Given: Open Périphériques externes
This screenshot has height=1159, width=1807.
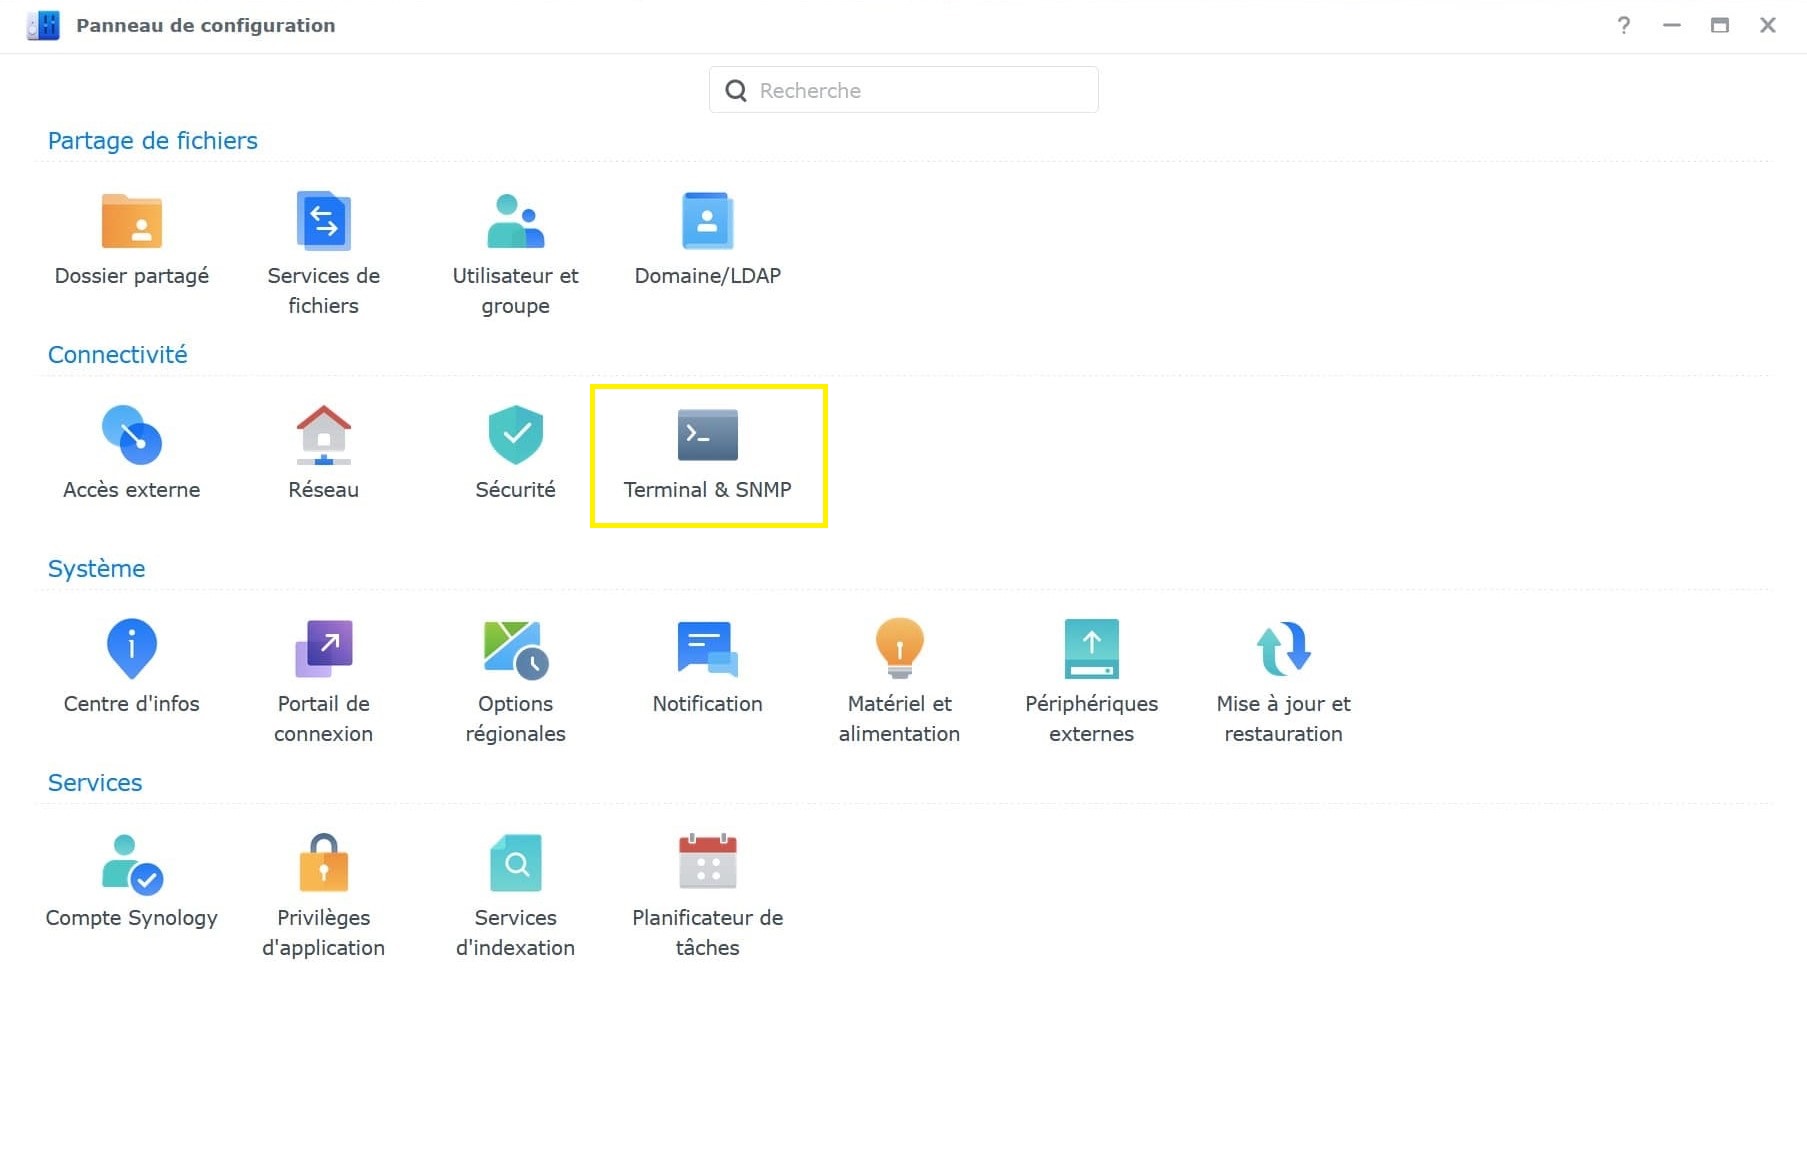Looking at the screenshot, I should (1091, 649).
